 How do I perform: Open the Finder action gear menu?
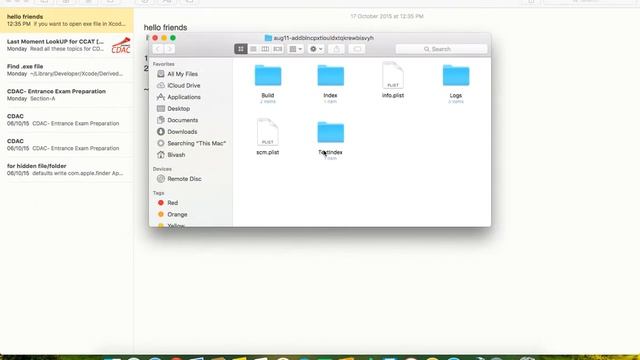[316, 49]
